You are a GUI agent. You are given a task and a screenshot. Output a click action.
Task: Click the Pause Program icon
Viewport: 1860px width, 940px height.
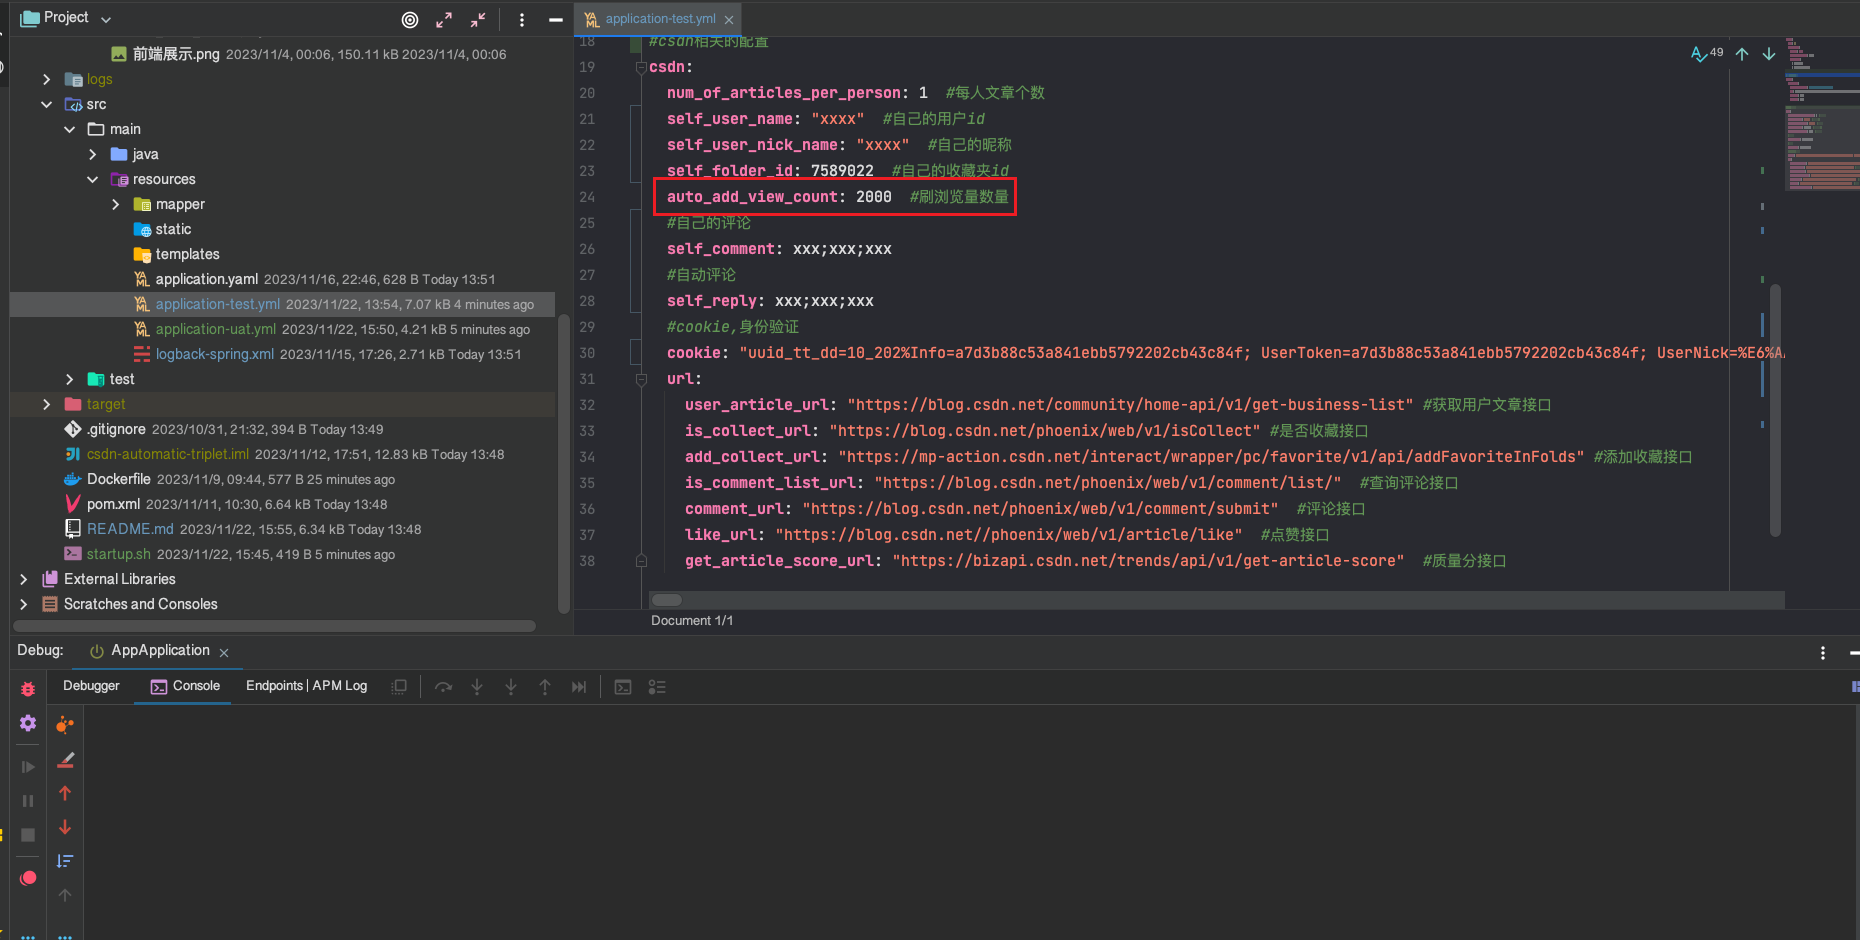(28, 801)
